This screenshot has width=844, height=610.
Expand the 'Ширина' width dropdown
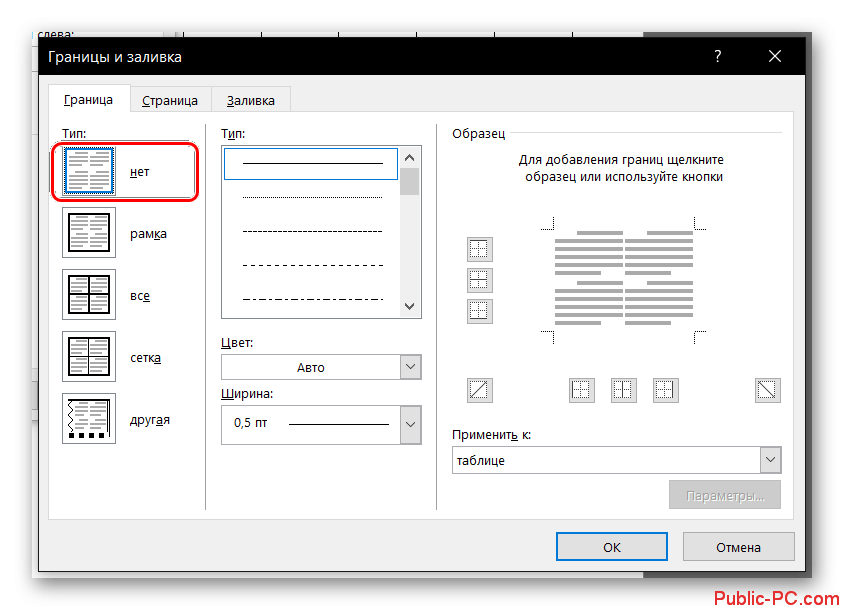(410, 424)
